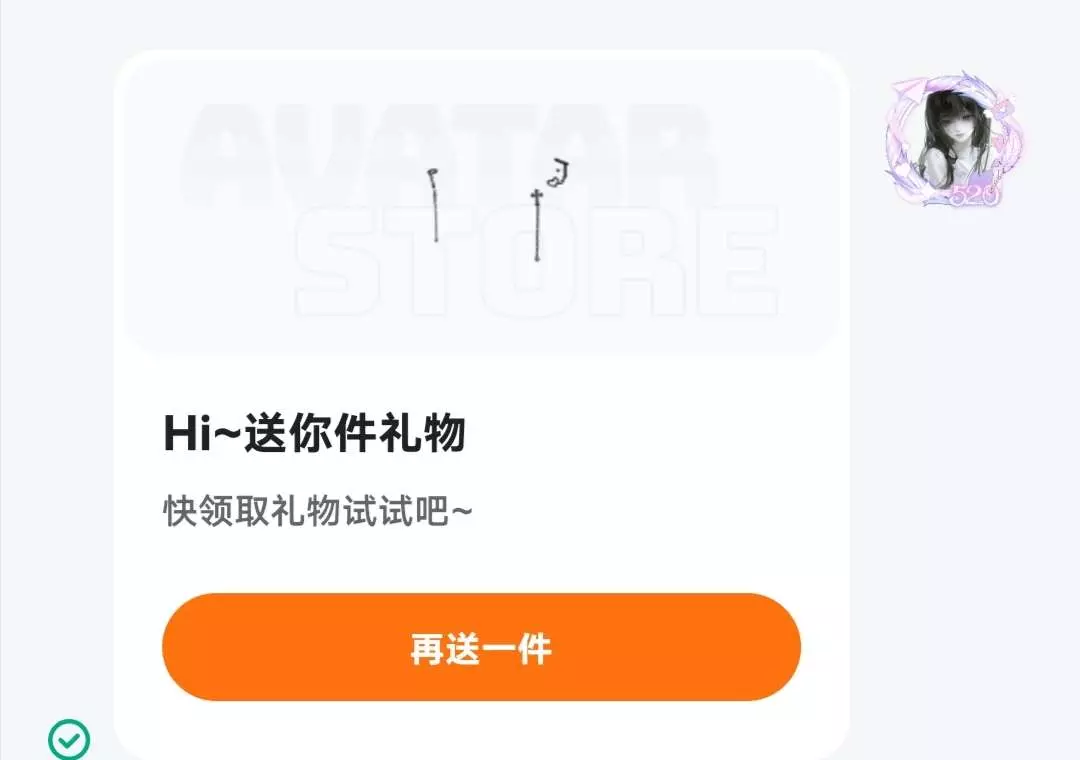The height and width of the screenshot is (760, 1080).
Task: Open the Hi~送你件礼物 card title
Action: tap(315, 433)
